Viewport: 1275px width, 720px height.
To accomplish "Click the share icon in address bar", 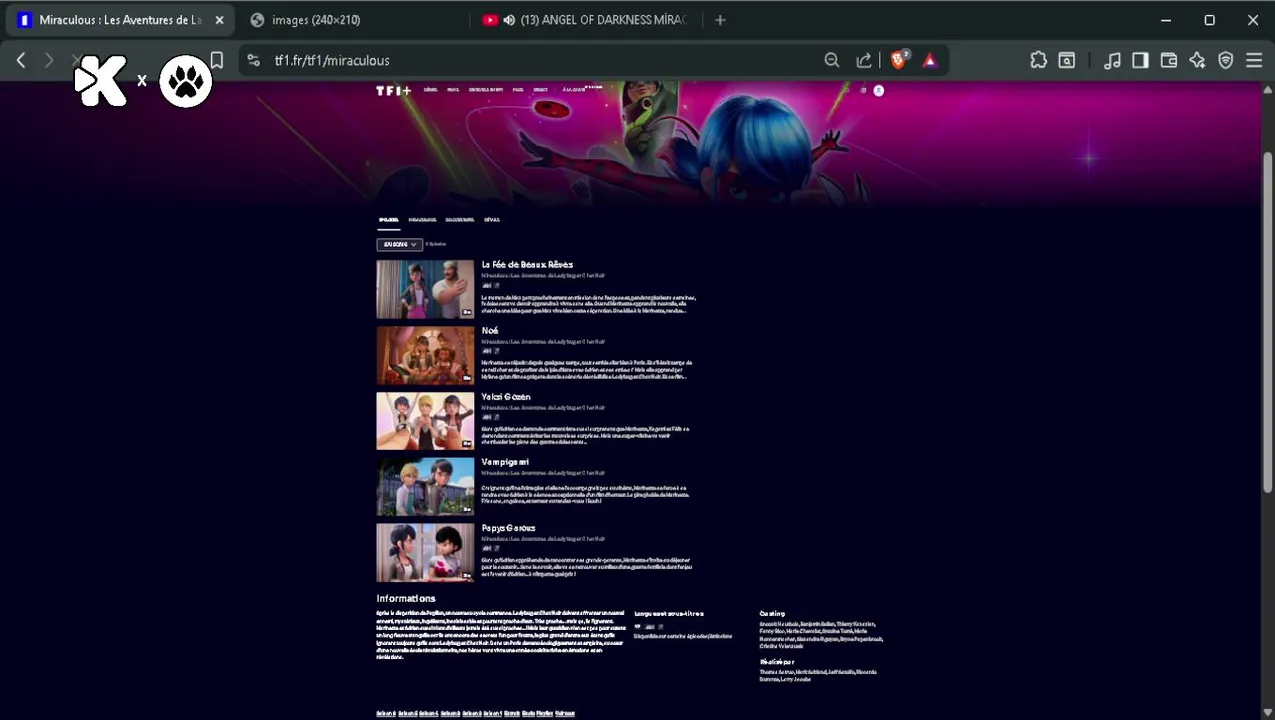I will (x=864, y=60).
